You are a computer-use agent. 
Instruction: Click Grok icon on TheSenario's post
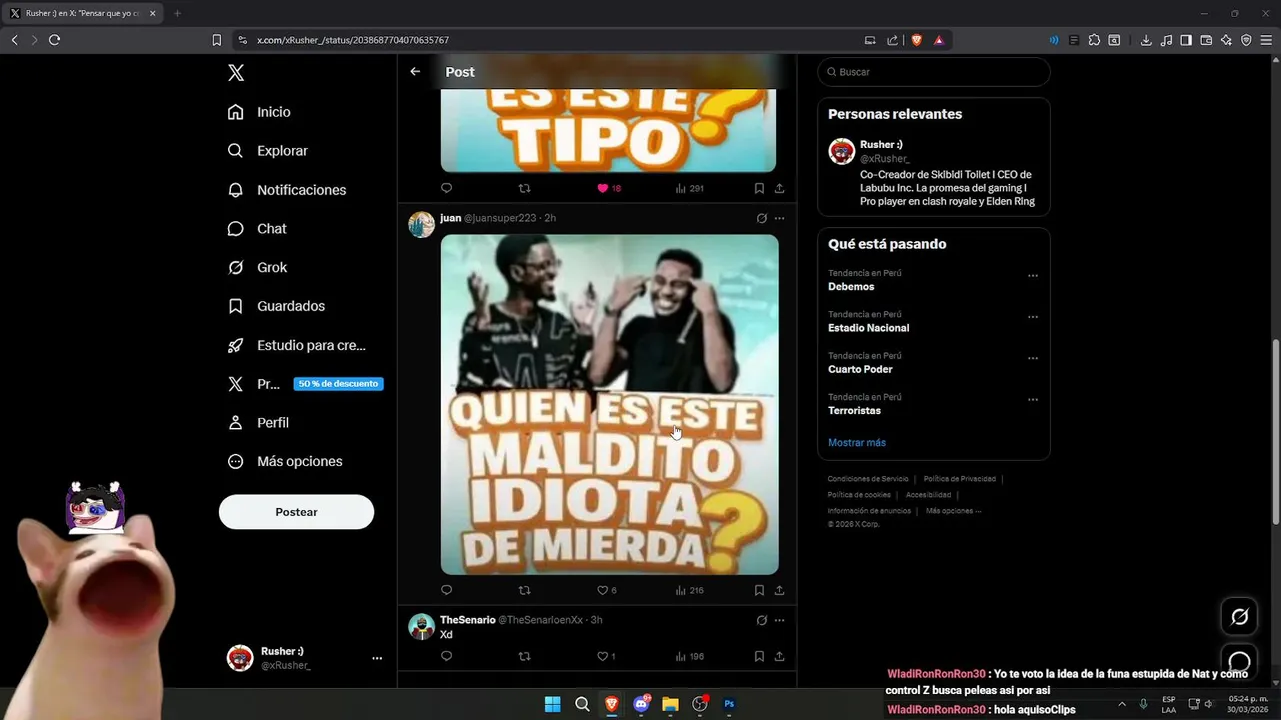click(x=761, y=620)
